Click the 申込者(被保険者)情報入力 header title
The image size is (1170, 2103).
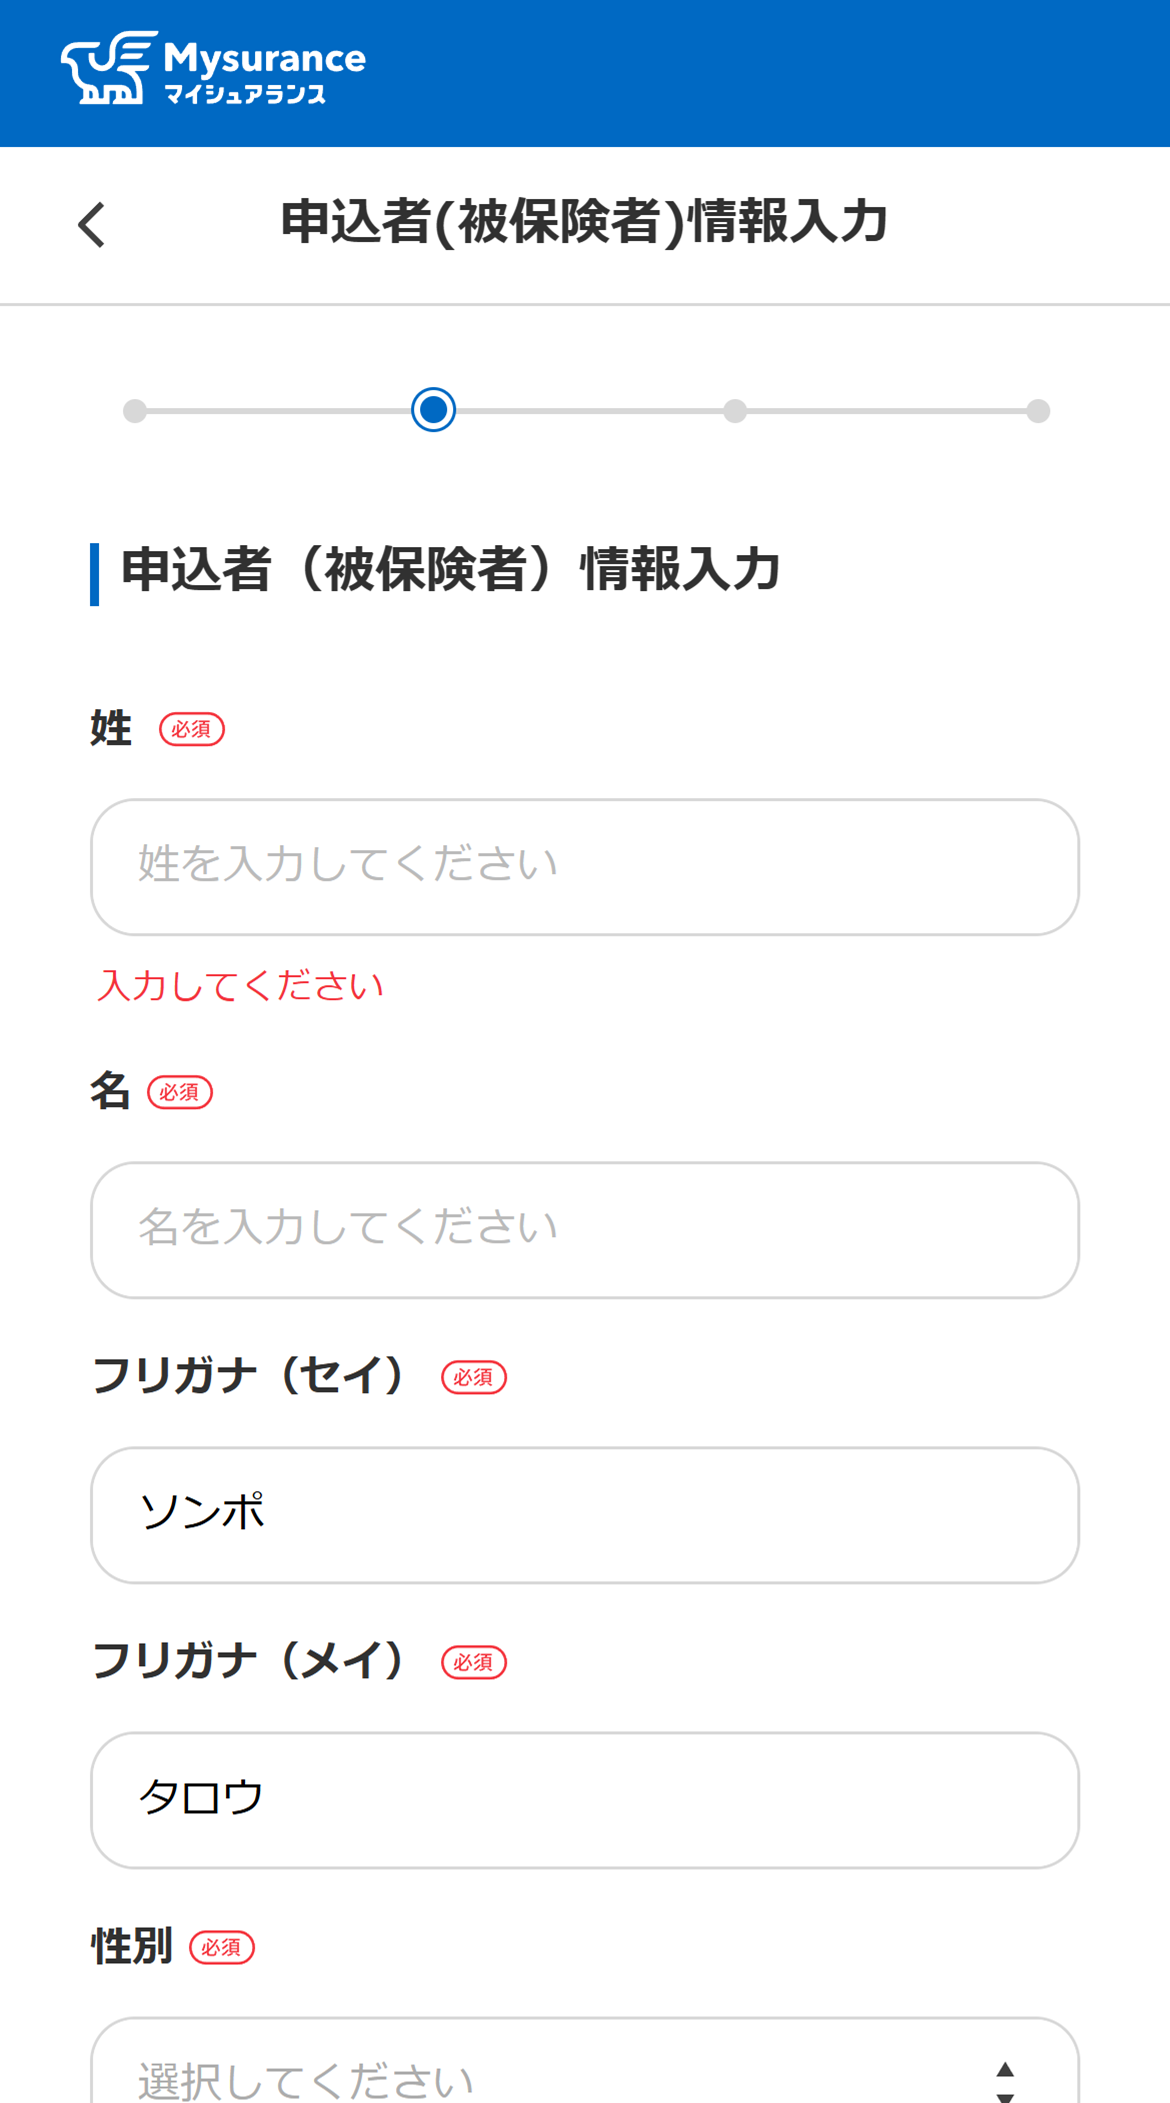coord(584,222)
